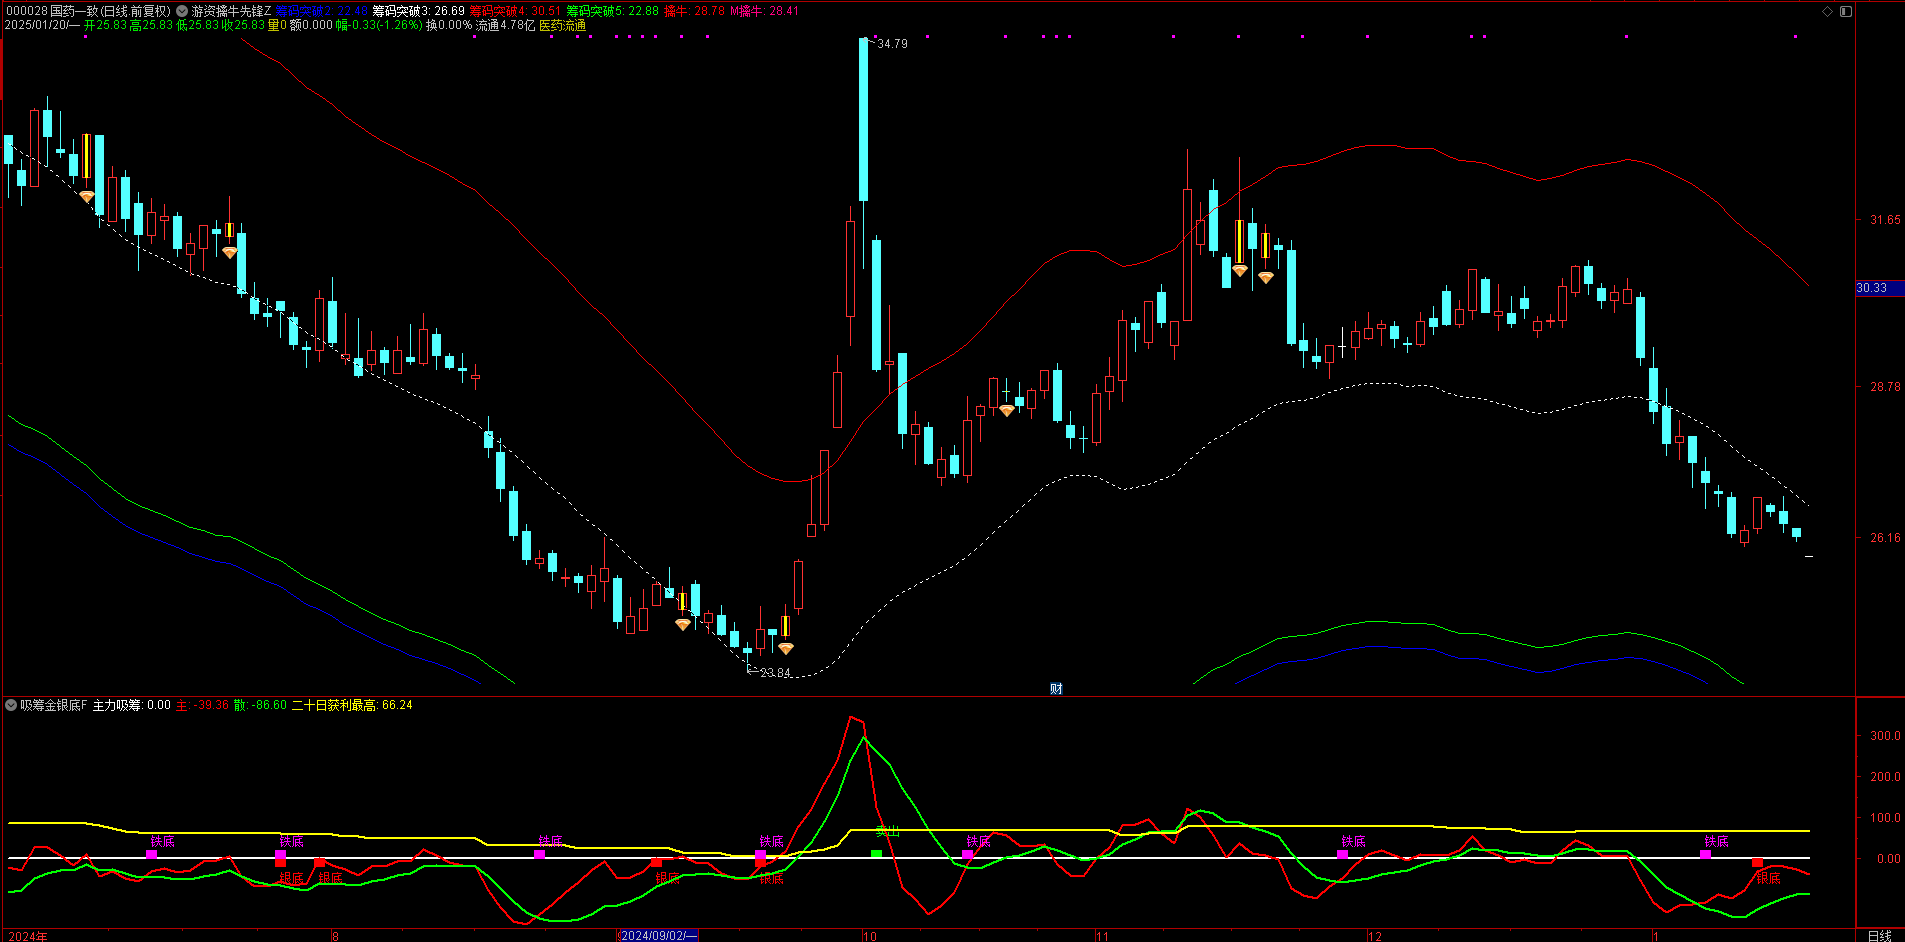Click the highlighted 2024/09/02 date marker

click(x=658, y=936)
